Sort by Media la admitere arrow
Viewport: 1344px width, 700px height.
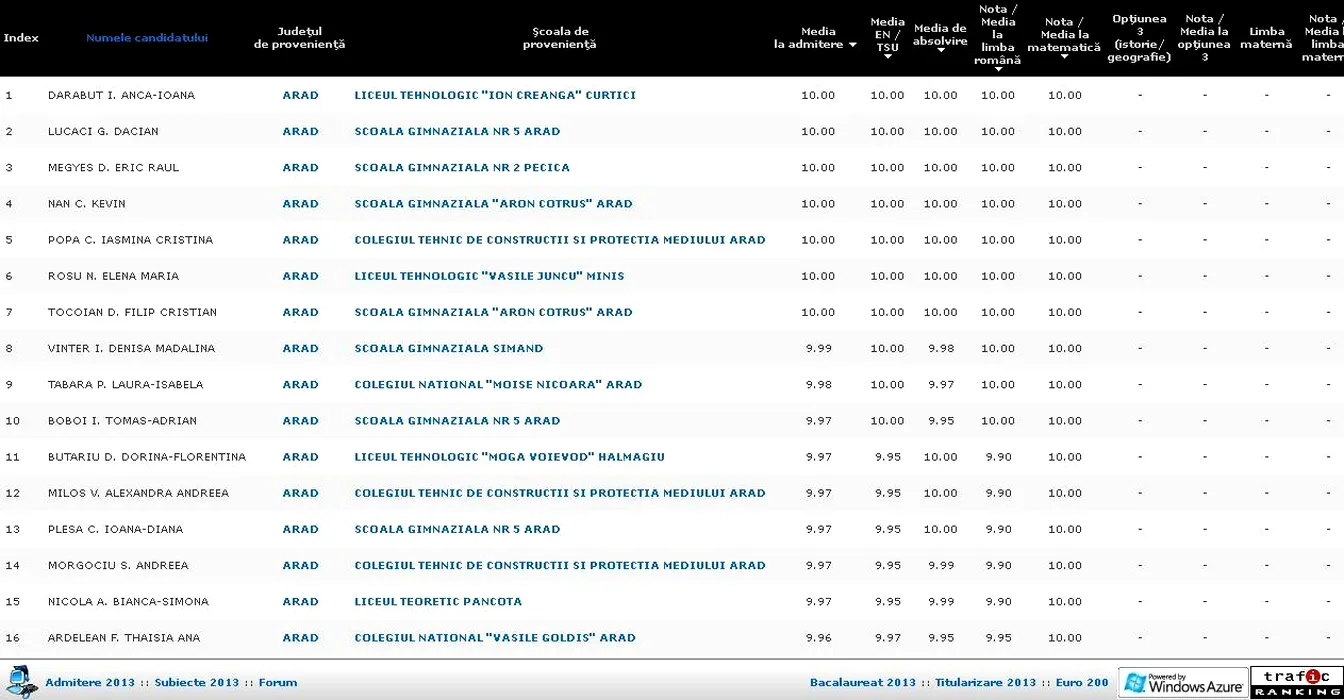(x=853, y=45)
